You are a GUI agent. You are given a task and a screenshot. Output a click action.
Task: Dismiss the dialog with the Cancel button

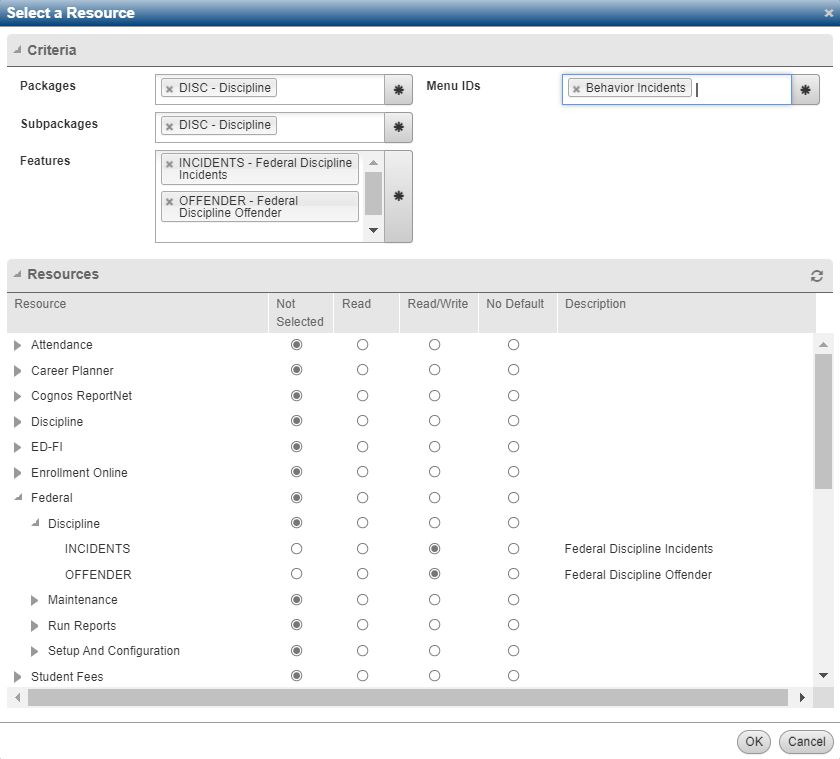click(x=806, y=742)
